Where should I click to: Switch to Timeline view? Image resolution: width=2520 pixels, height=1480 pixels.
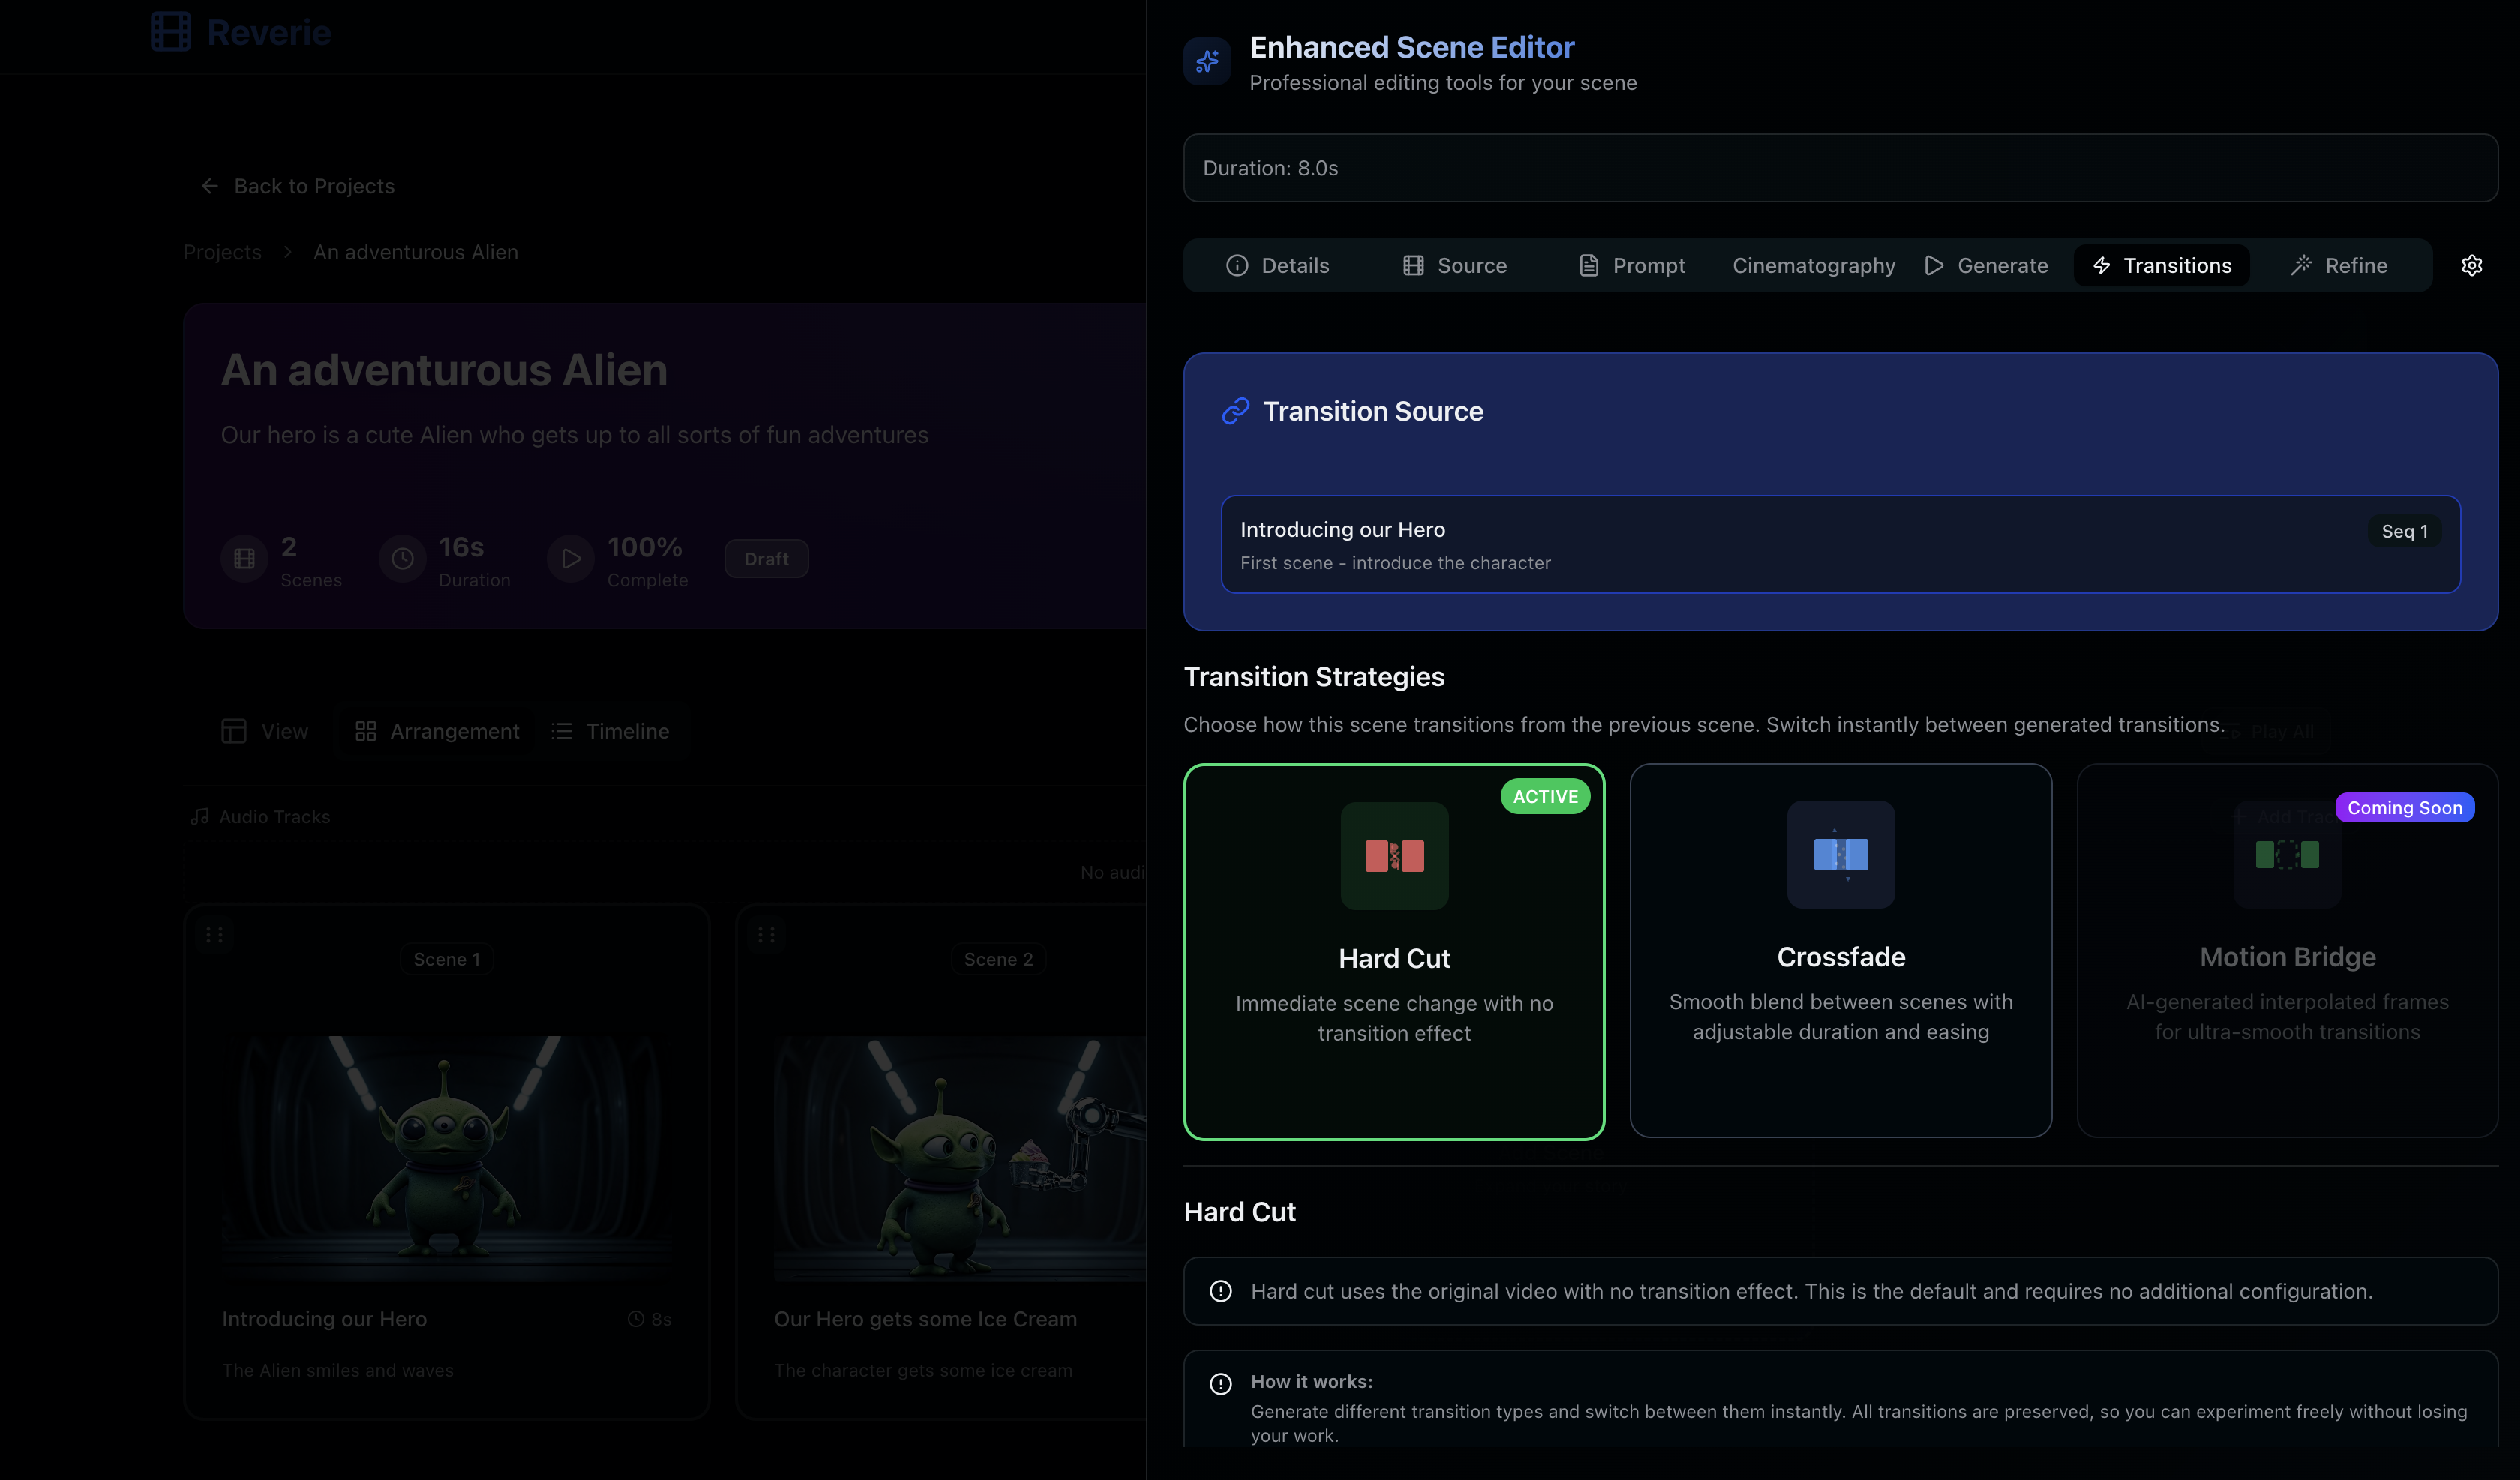click(x=610, y=731)
